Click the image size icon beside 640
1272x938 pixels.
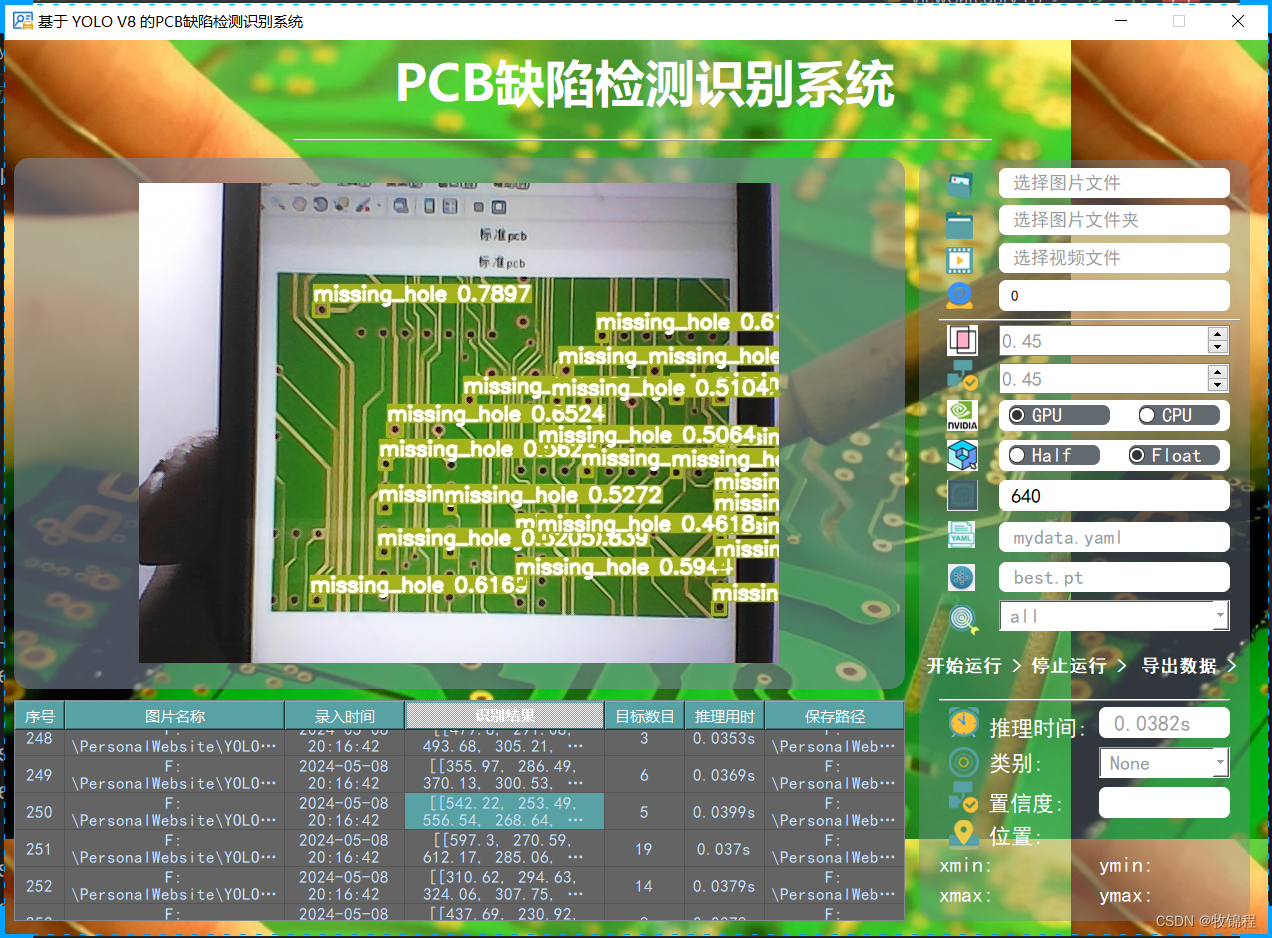coord(962,496)
